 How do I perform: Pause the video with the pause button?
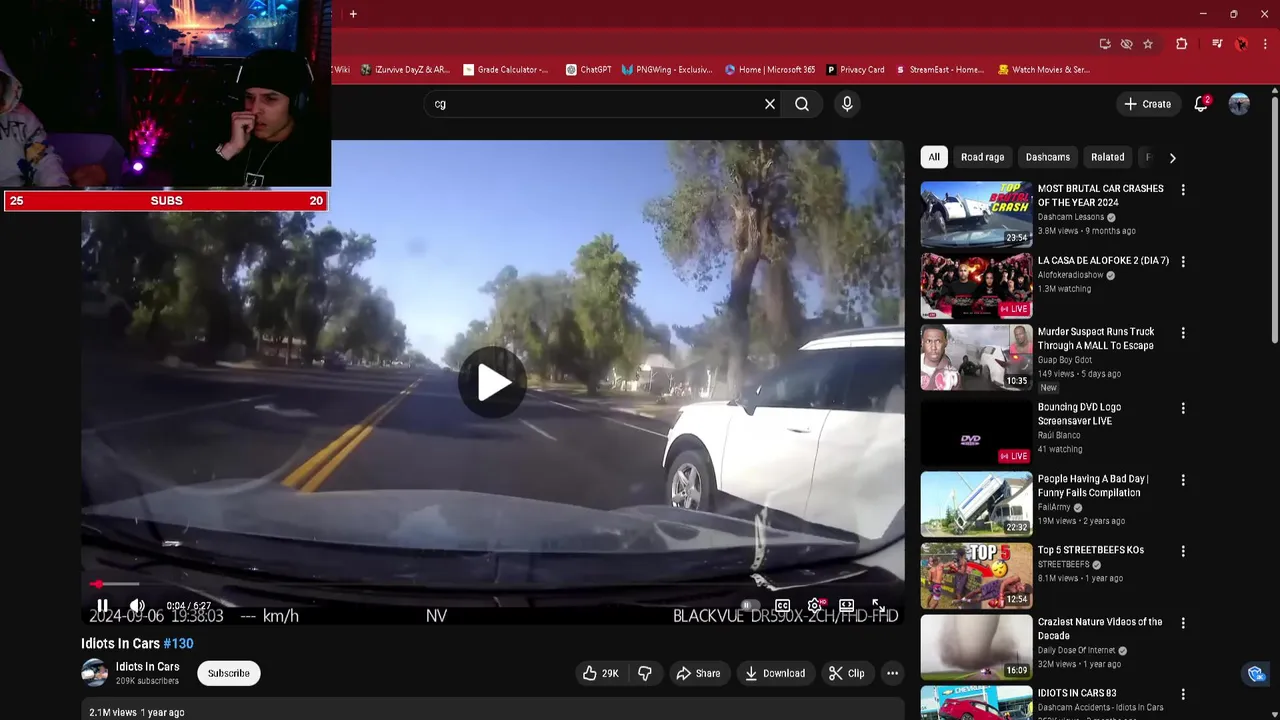pyautogui.click(x=102, y=606)
